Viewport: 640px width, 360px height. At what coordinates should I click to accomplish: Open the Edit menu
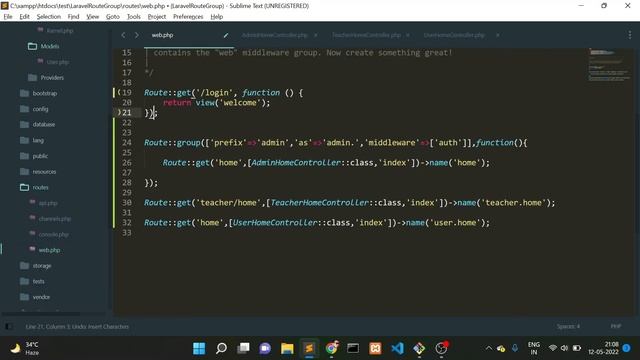[x=24, y=17]
